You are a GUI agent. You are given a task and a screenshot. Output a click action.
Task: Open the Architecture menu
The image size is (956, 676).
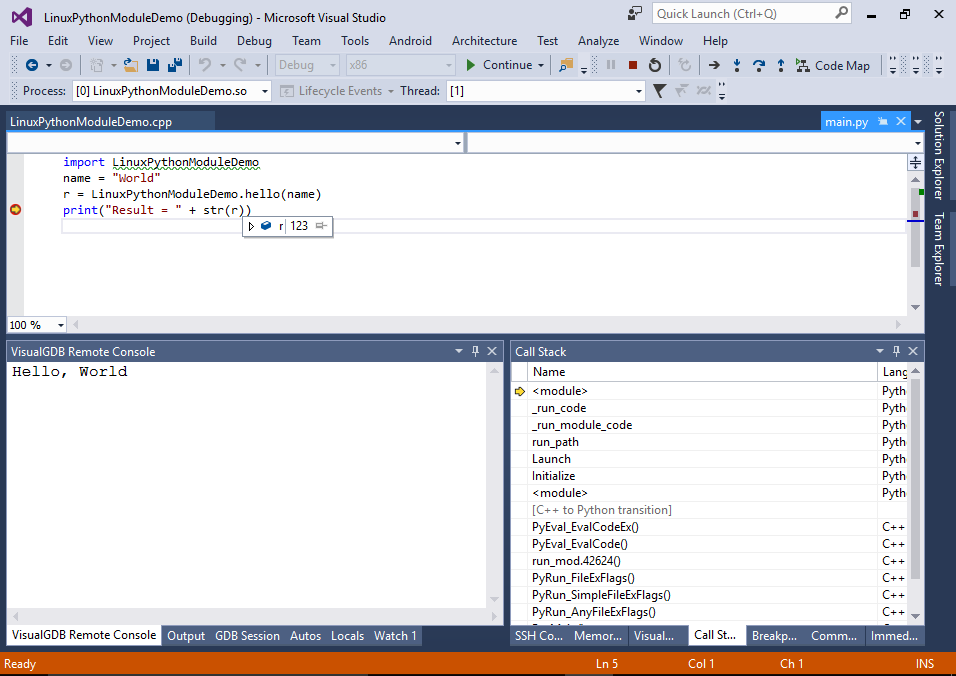pyautogui.click(x=484, y=41)
